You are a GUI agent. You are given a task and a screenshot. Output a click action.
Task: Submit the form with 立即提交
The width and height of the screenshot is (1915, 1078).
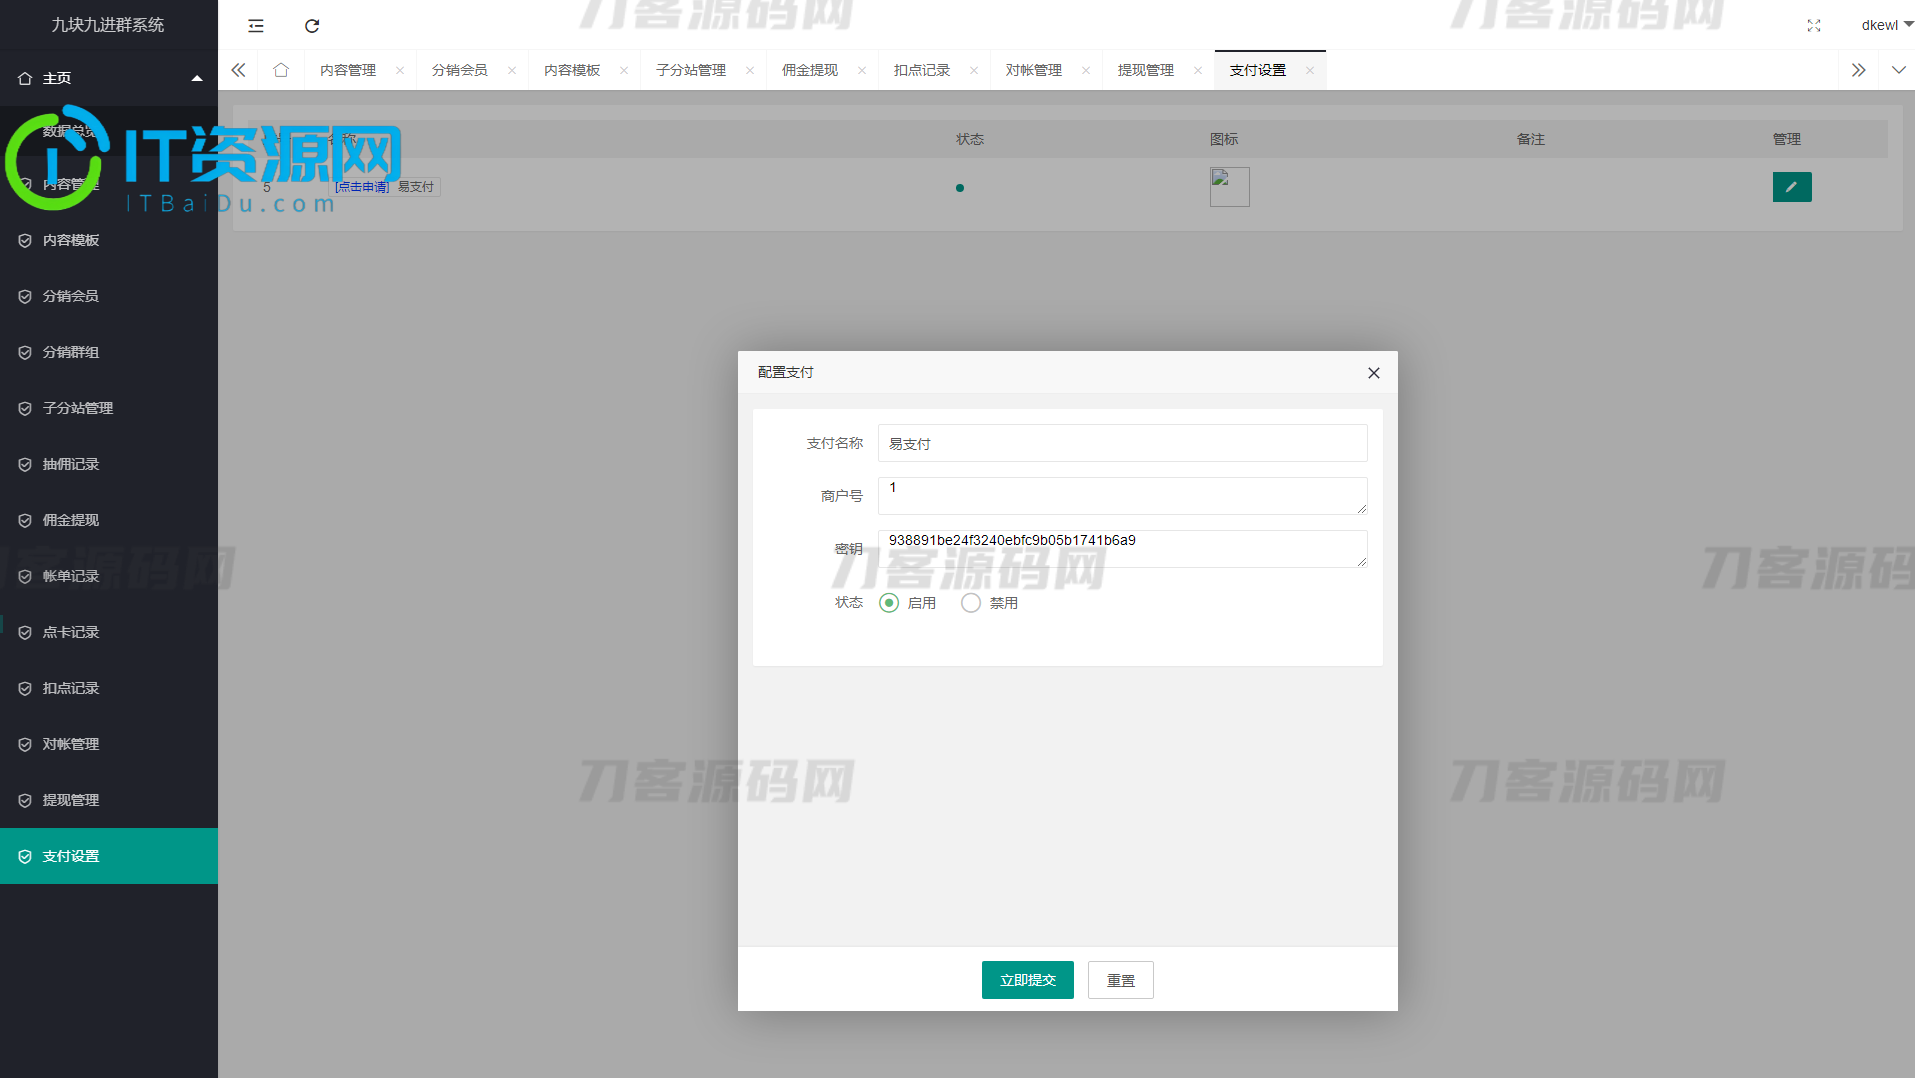pyautogui.click(x=1028, y=980)
